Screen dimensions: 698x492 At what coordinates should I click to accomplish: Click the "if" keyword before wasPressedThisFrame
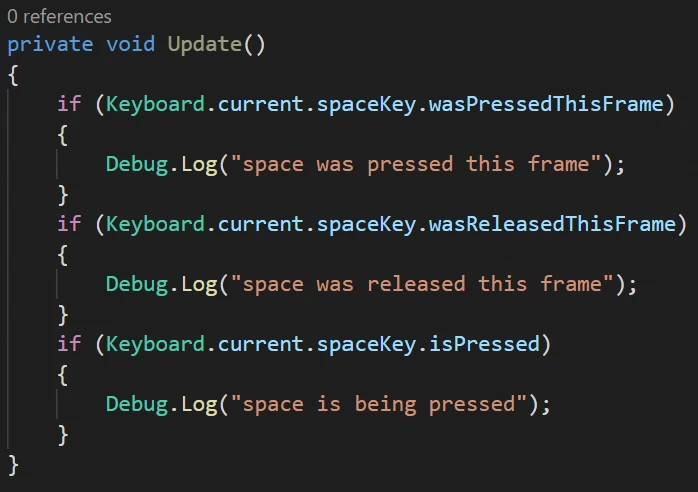click(x=69, y=104)
